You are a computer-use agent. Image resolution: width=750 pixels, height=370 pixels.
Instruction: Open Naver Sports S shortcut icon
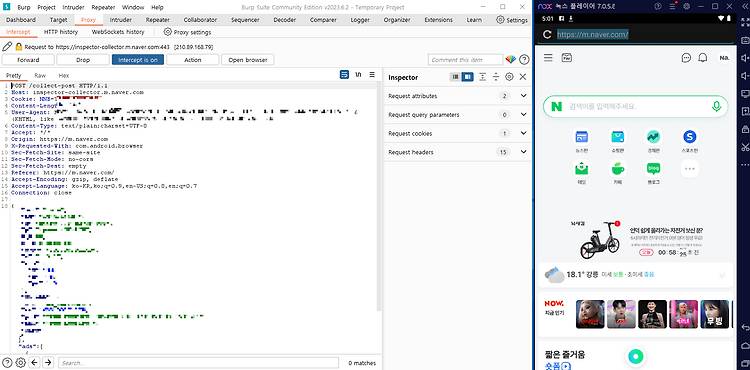point(689,137)
